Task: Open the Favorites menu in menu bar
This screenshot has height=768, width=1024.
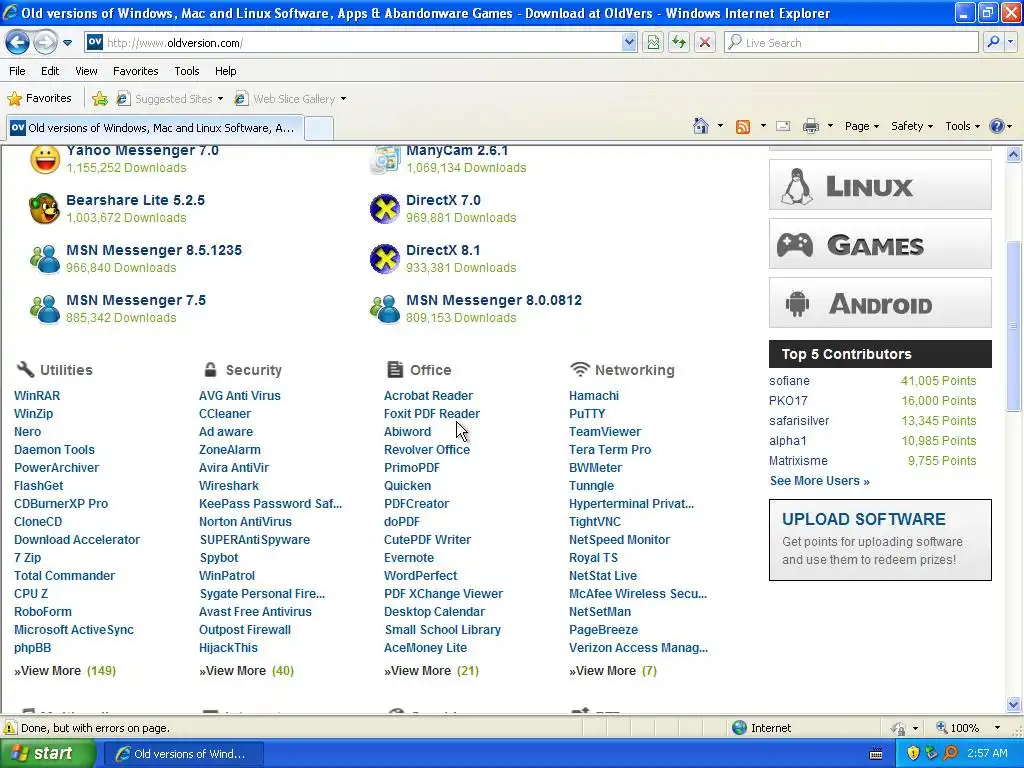Action: pyautogui.click(x=135, y=71)
